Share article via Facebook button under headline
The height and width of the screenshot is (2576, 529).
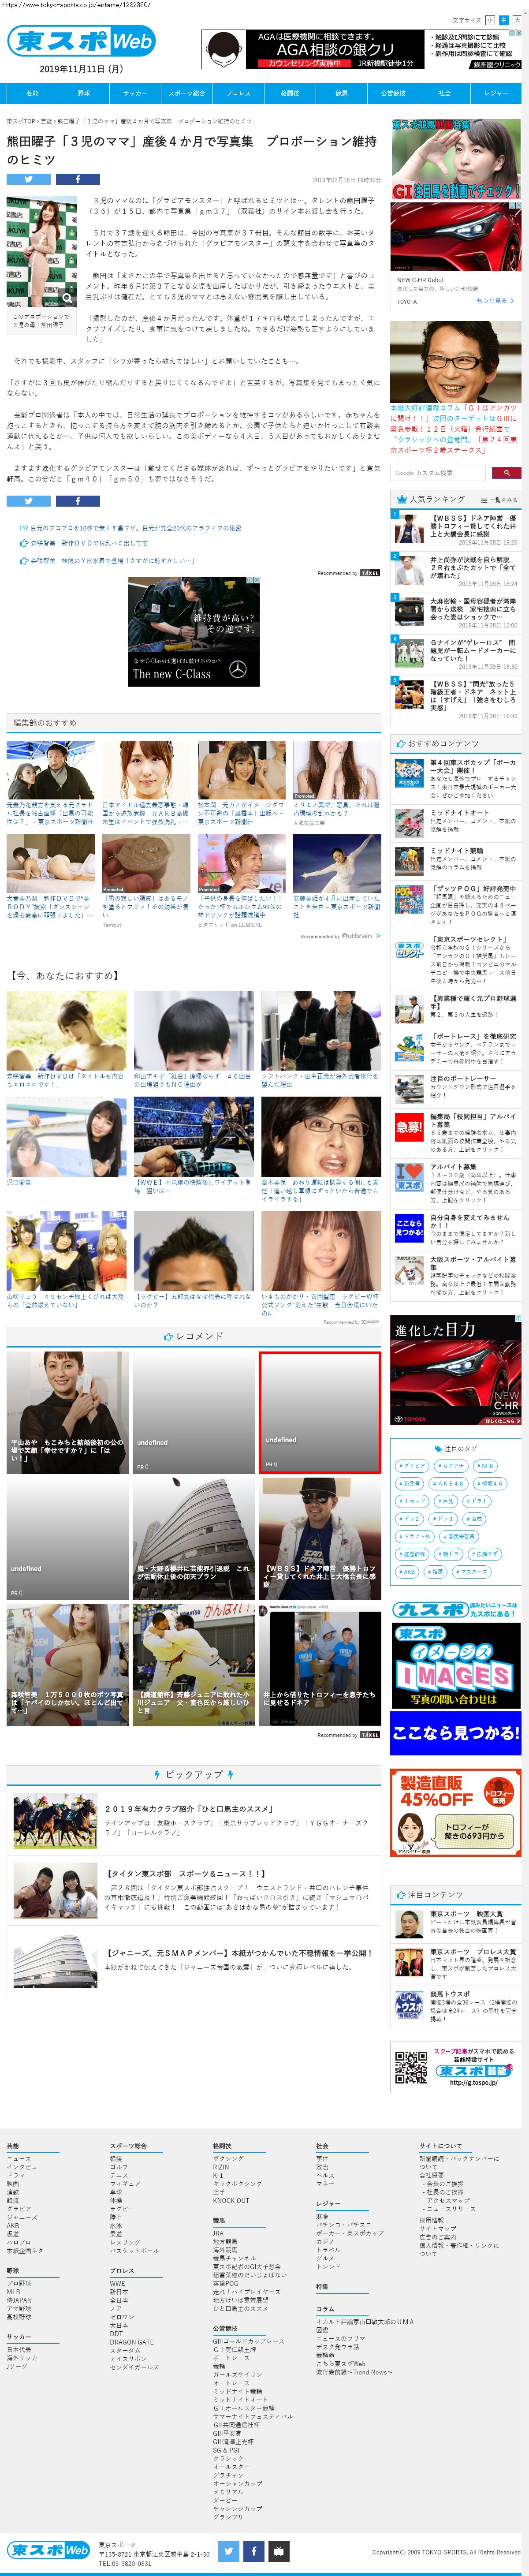(77, 179)
